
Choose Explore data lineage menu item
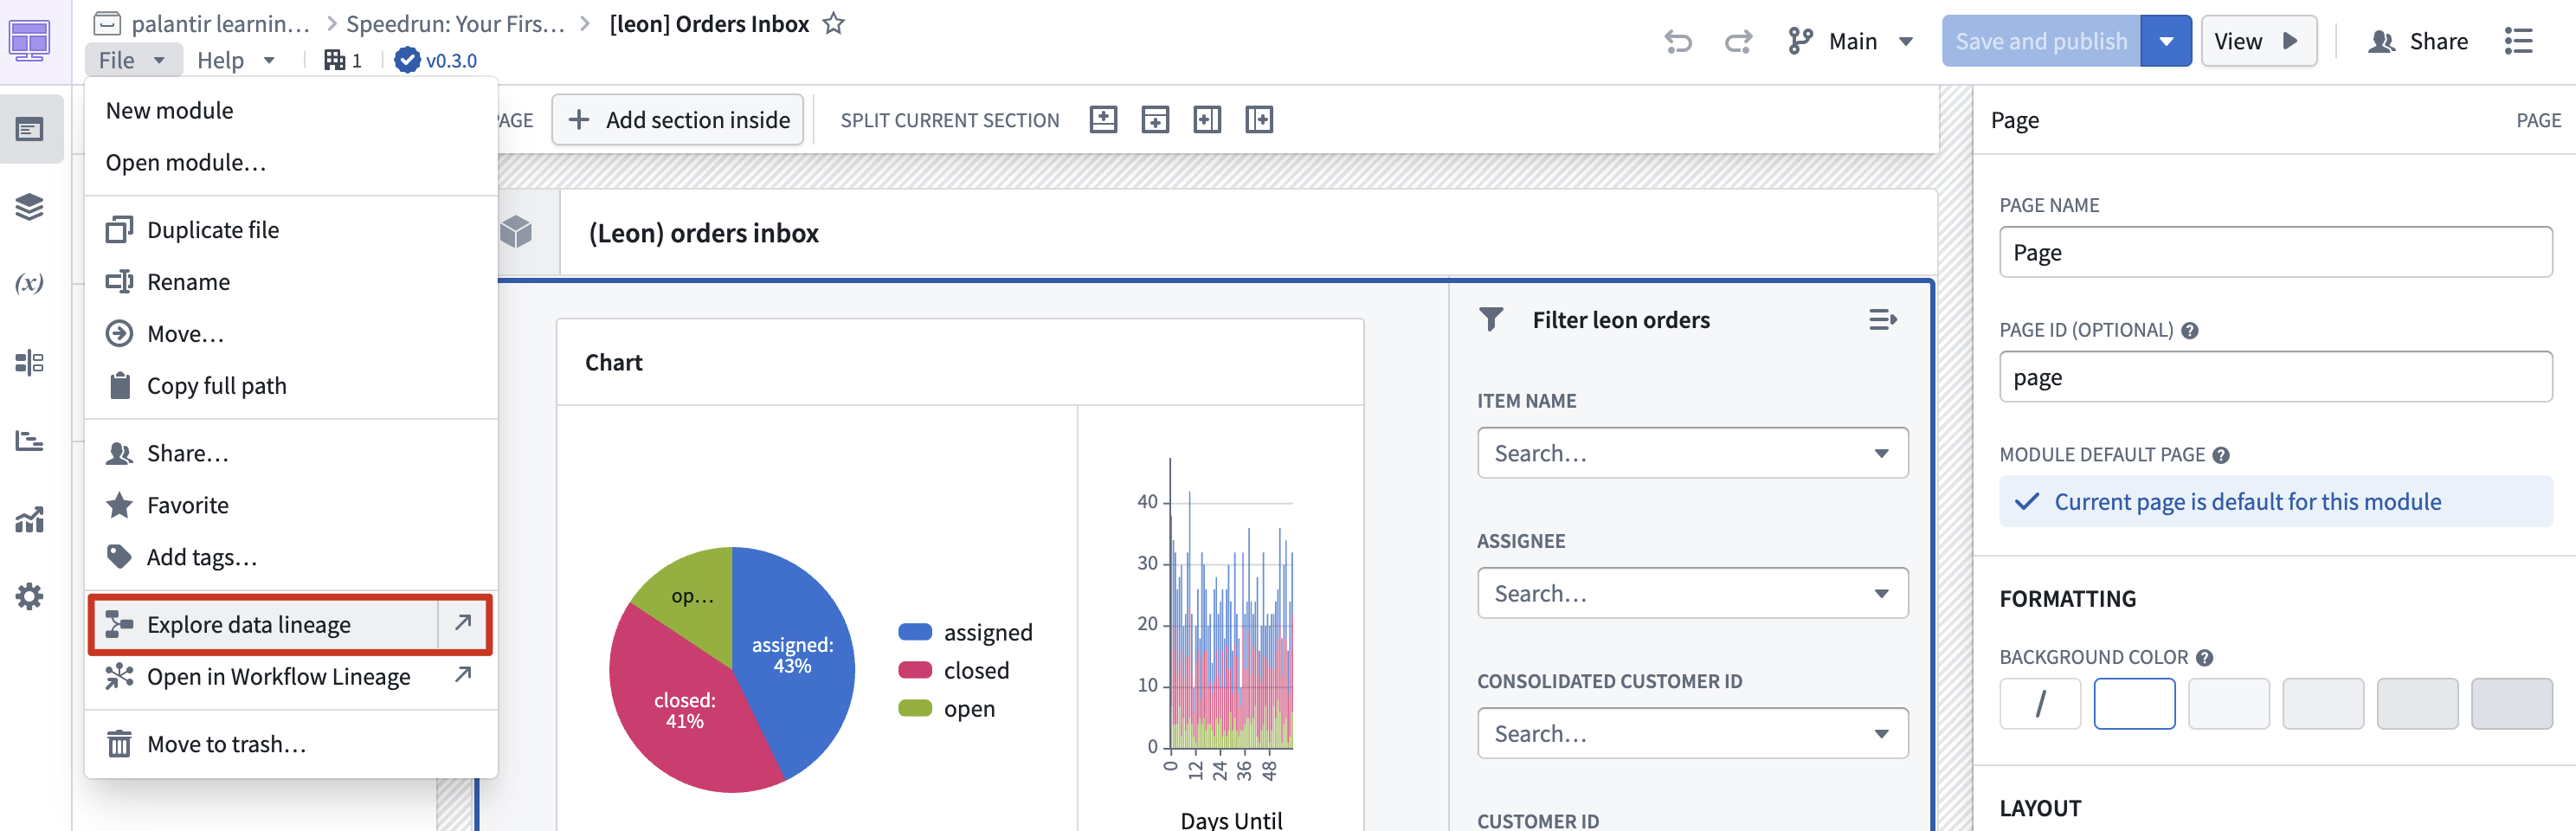click(x=249, y=625)
